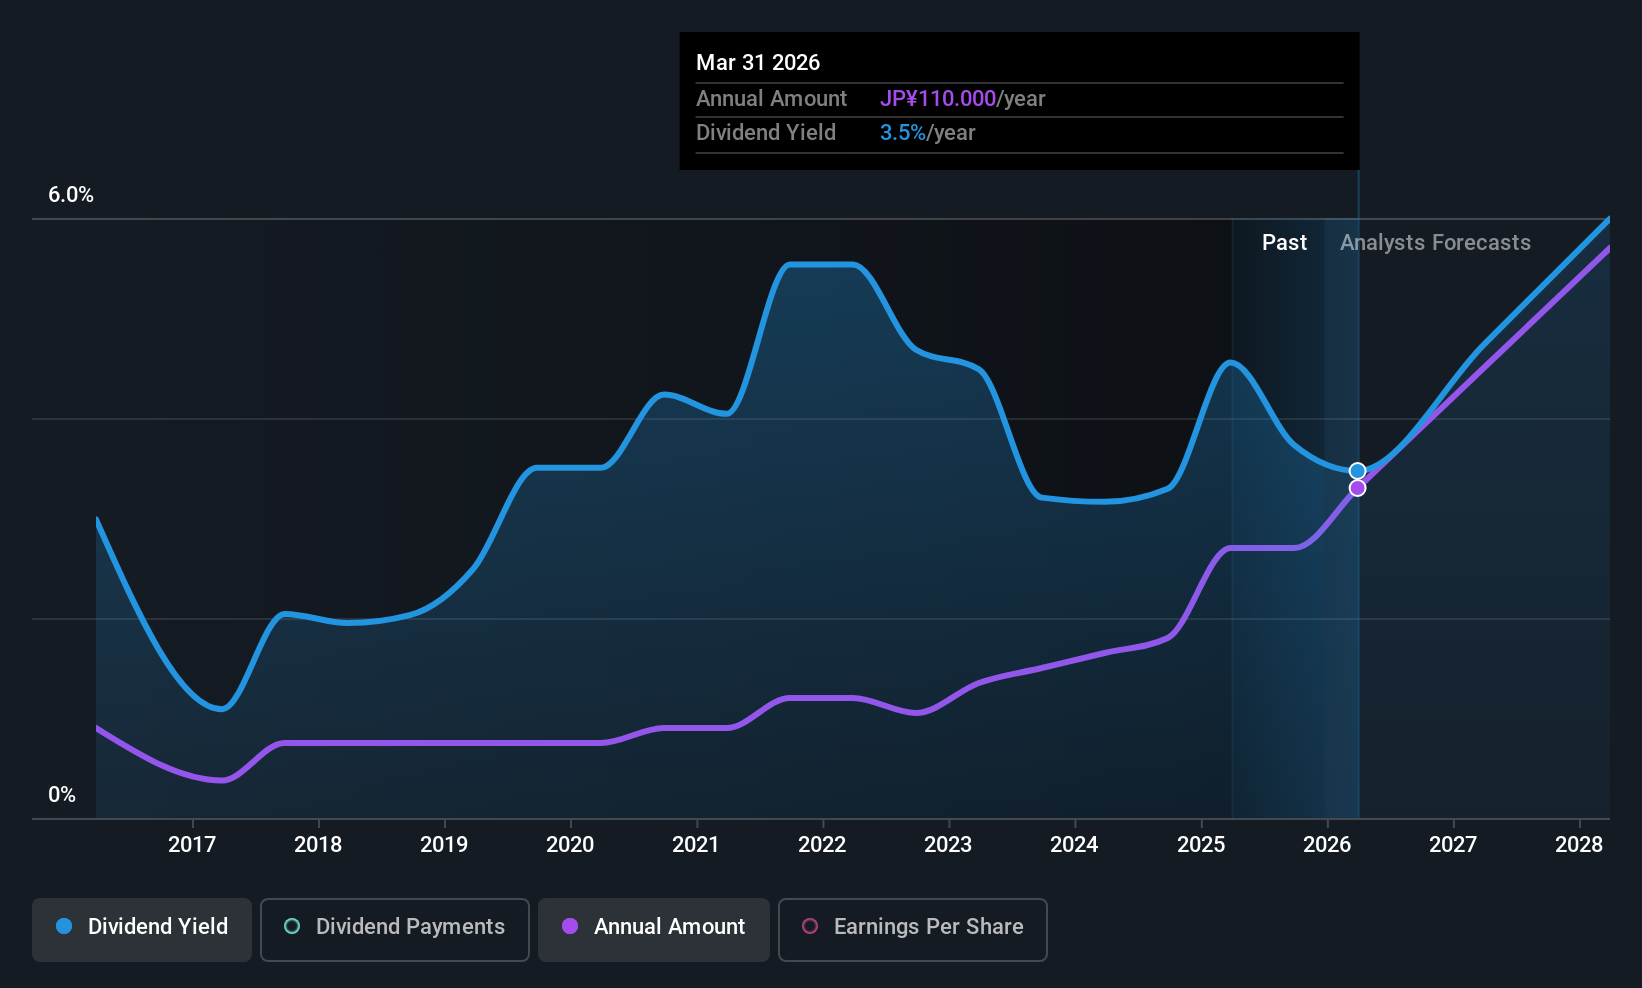Click the blue Dividend Yield legend dot

point(64,926)
